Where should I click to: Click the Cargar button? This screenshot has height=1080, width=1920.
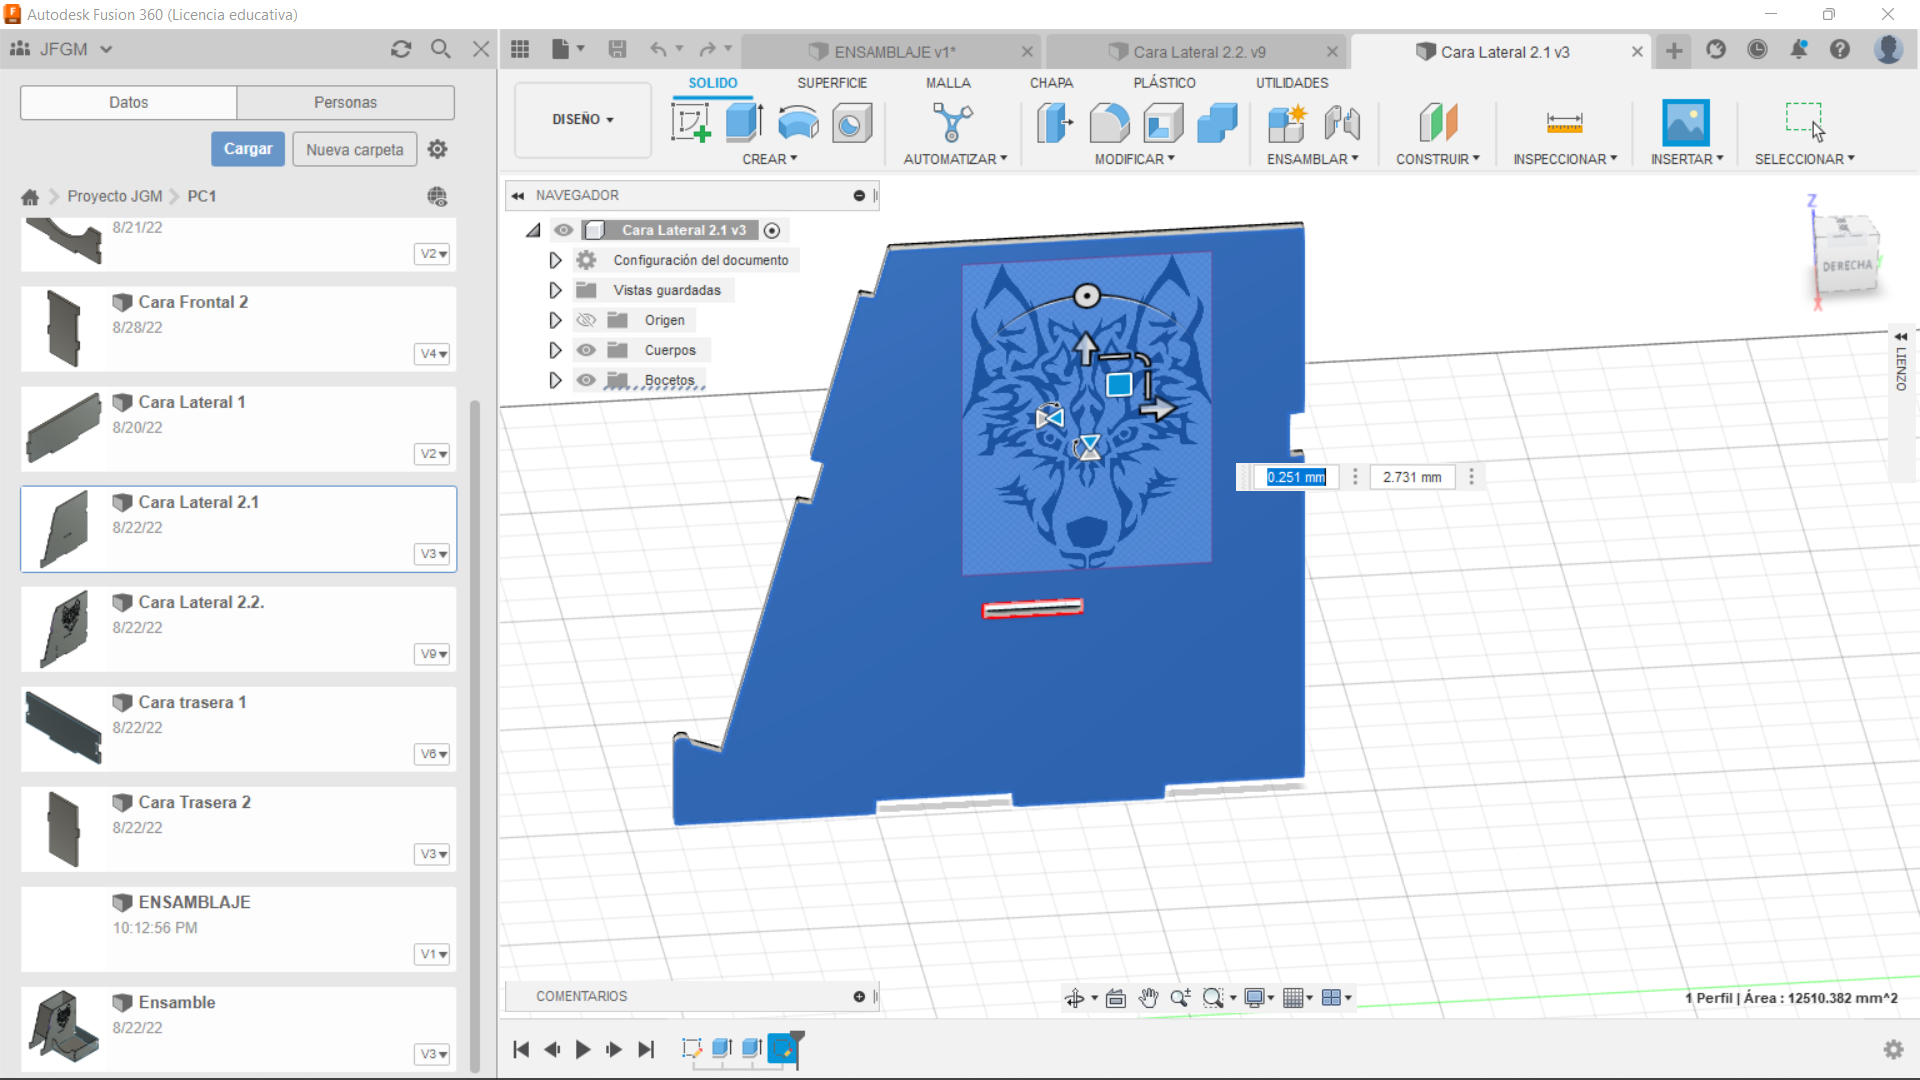tap(248, 149)
